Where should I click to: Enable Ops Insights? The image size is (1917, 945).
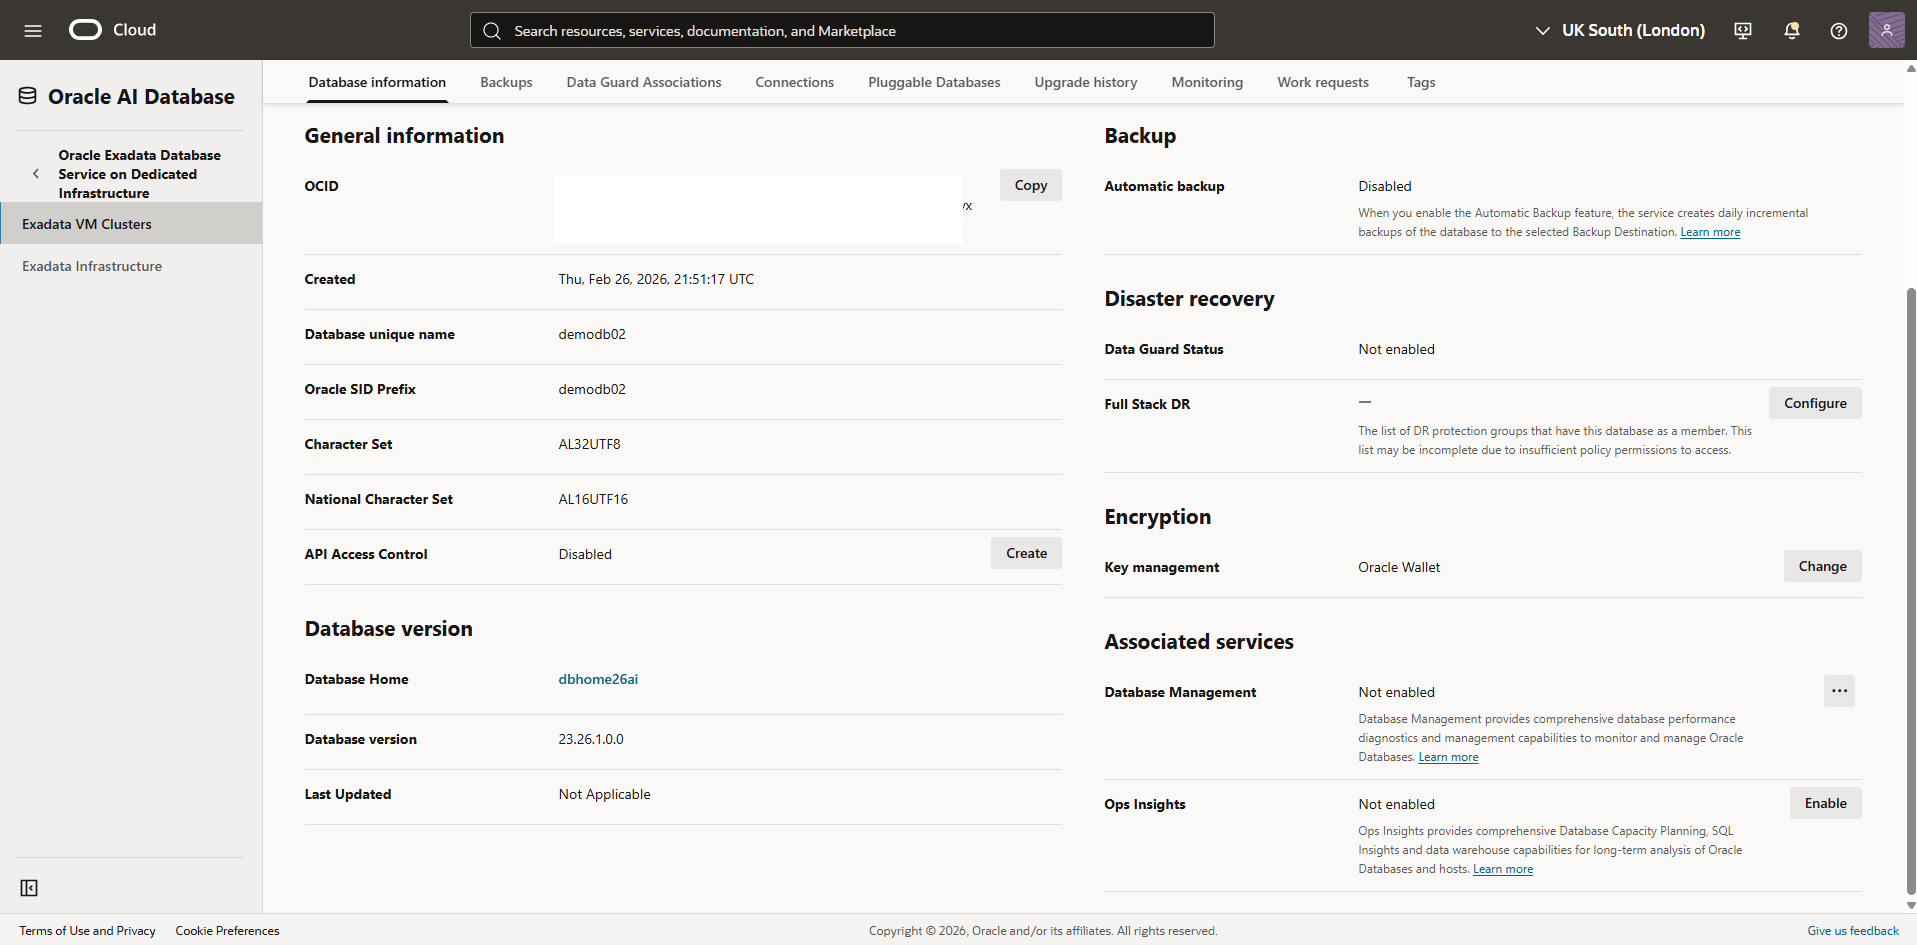(x=1825, y=802)
